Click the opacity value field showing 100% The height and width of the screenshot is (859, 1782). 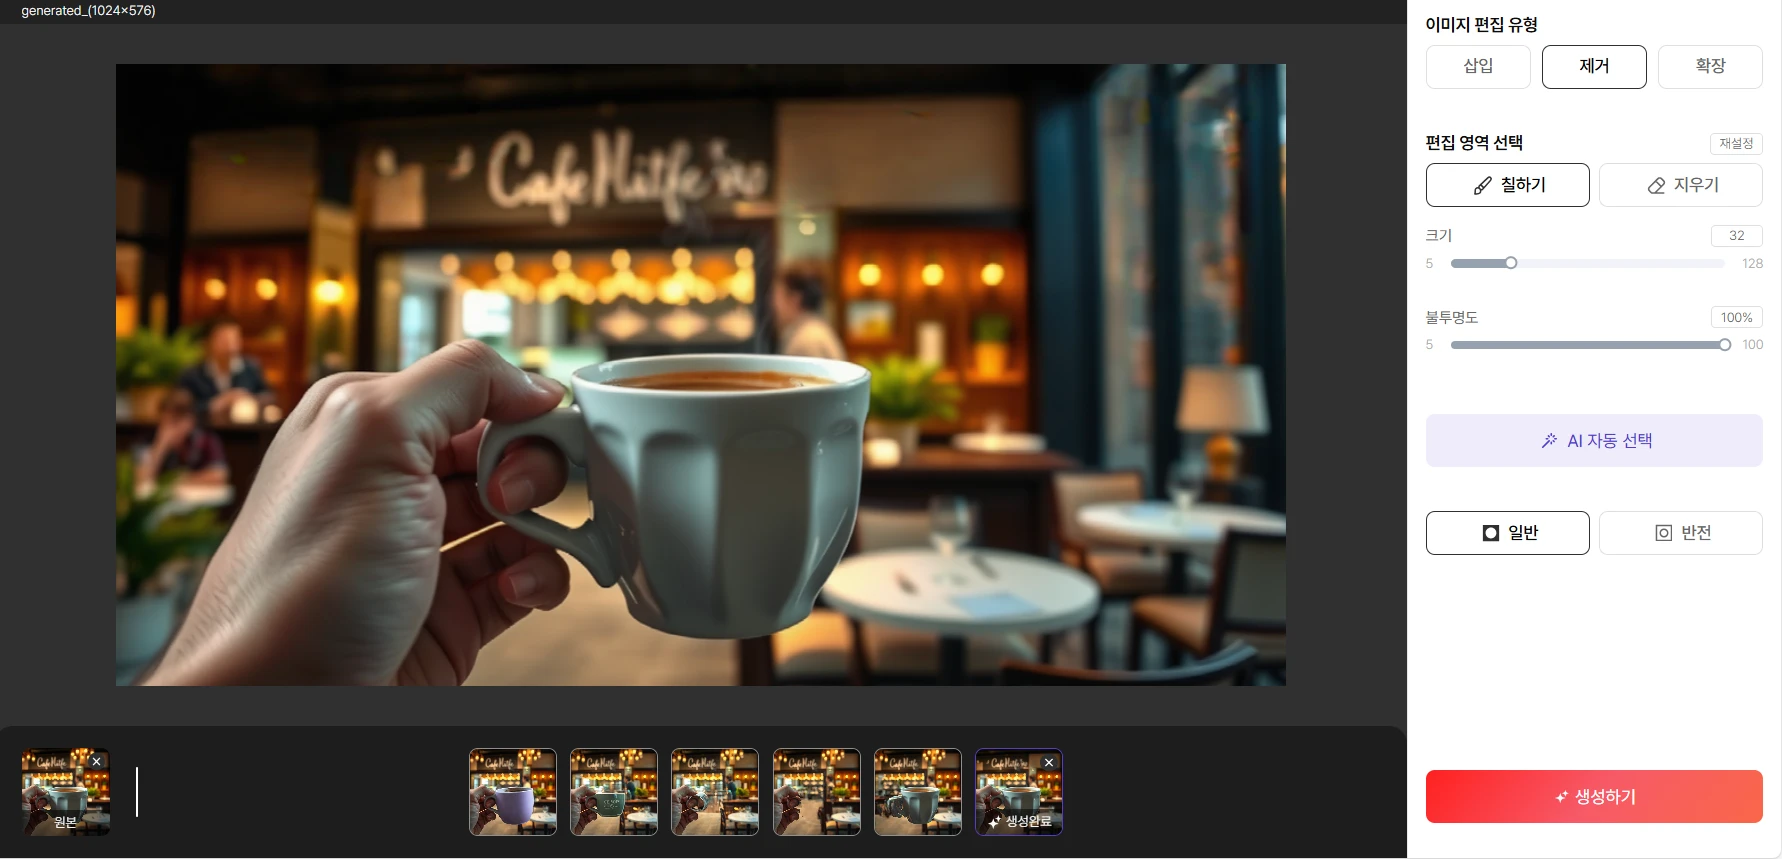click(x=1736, y=318)
